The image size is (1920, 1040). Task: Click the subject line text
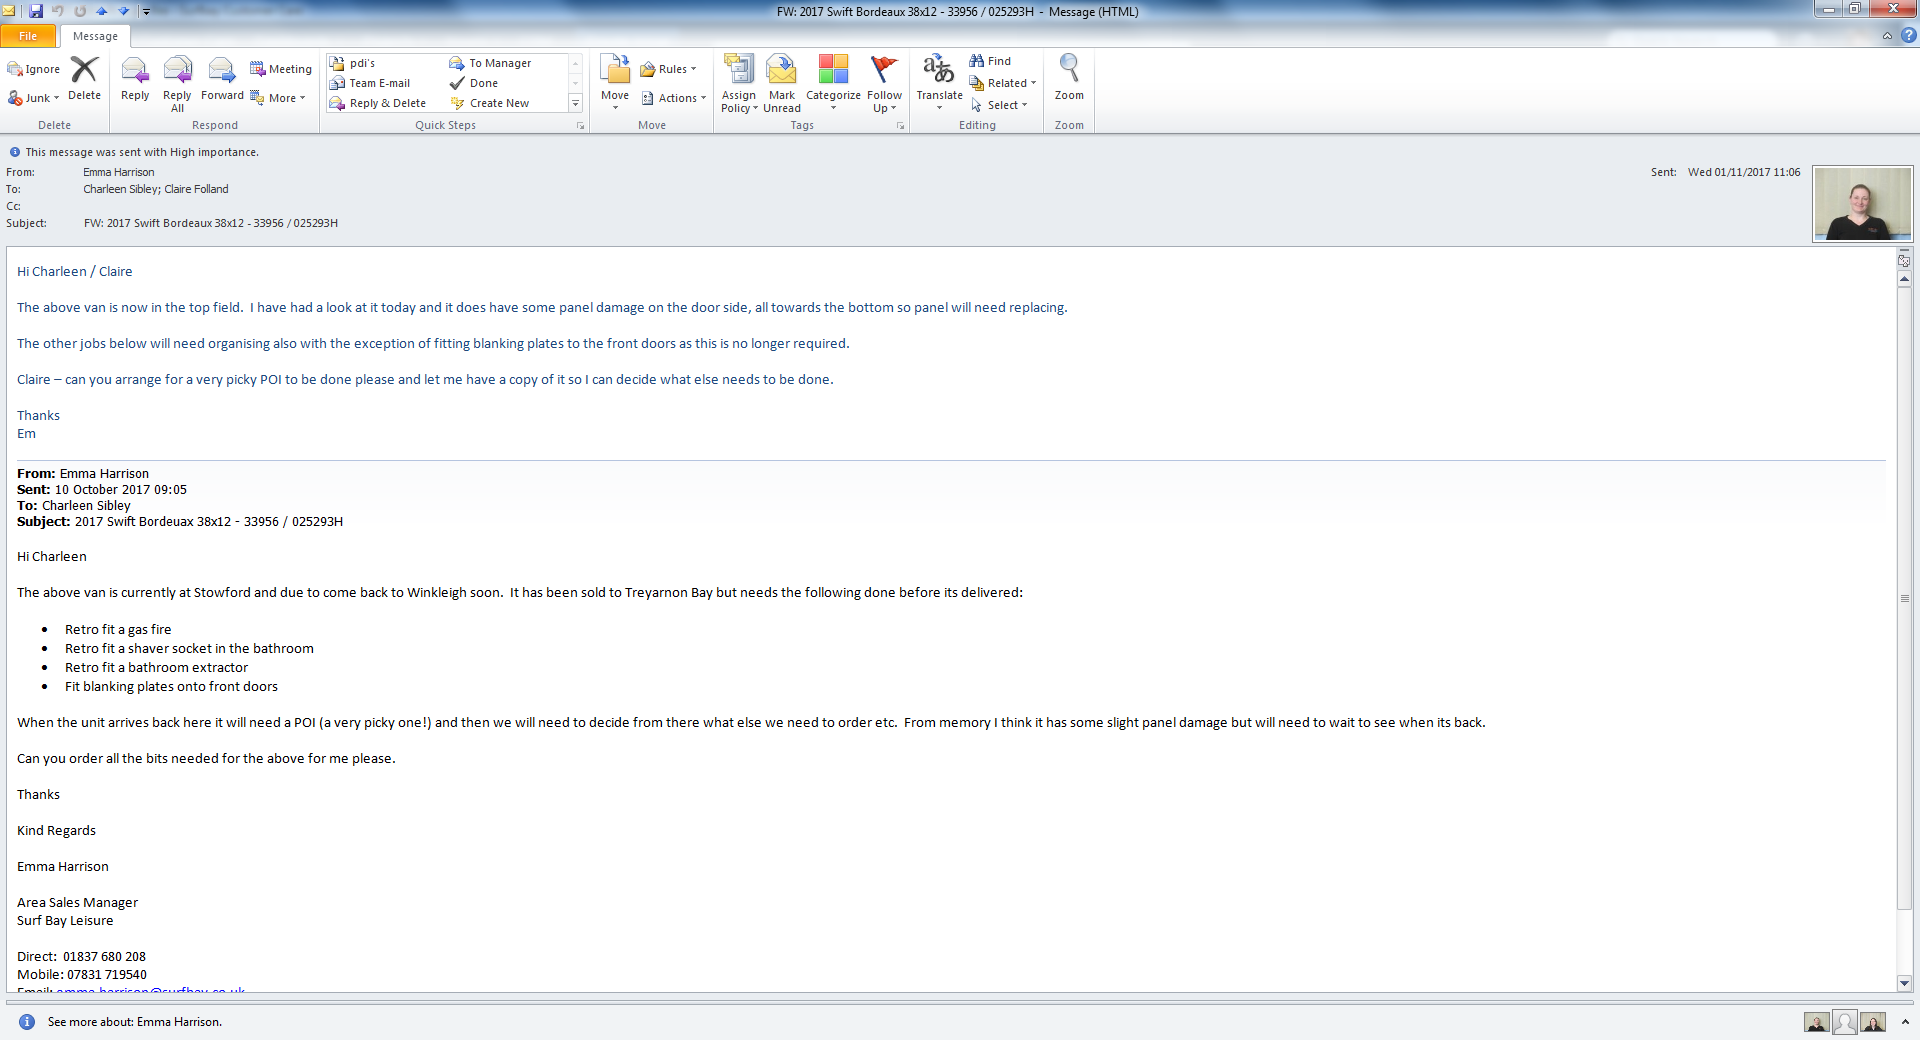(x=211, y=223)
